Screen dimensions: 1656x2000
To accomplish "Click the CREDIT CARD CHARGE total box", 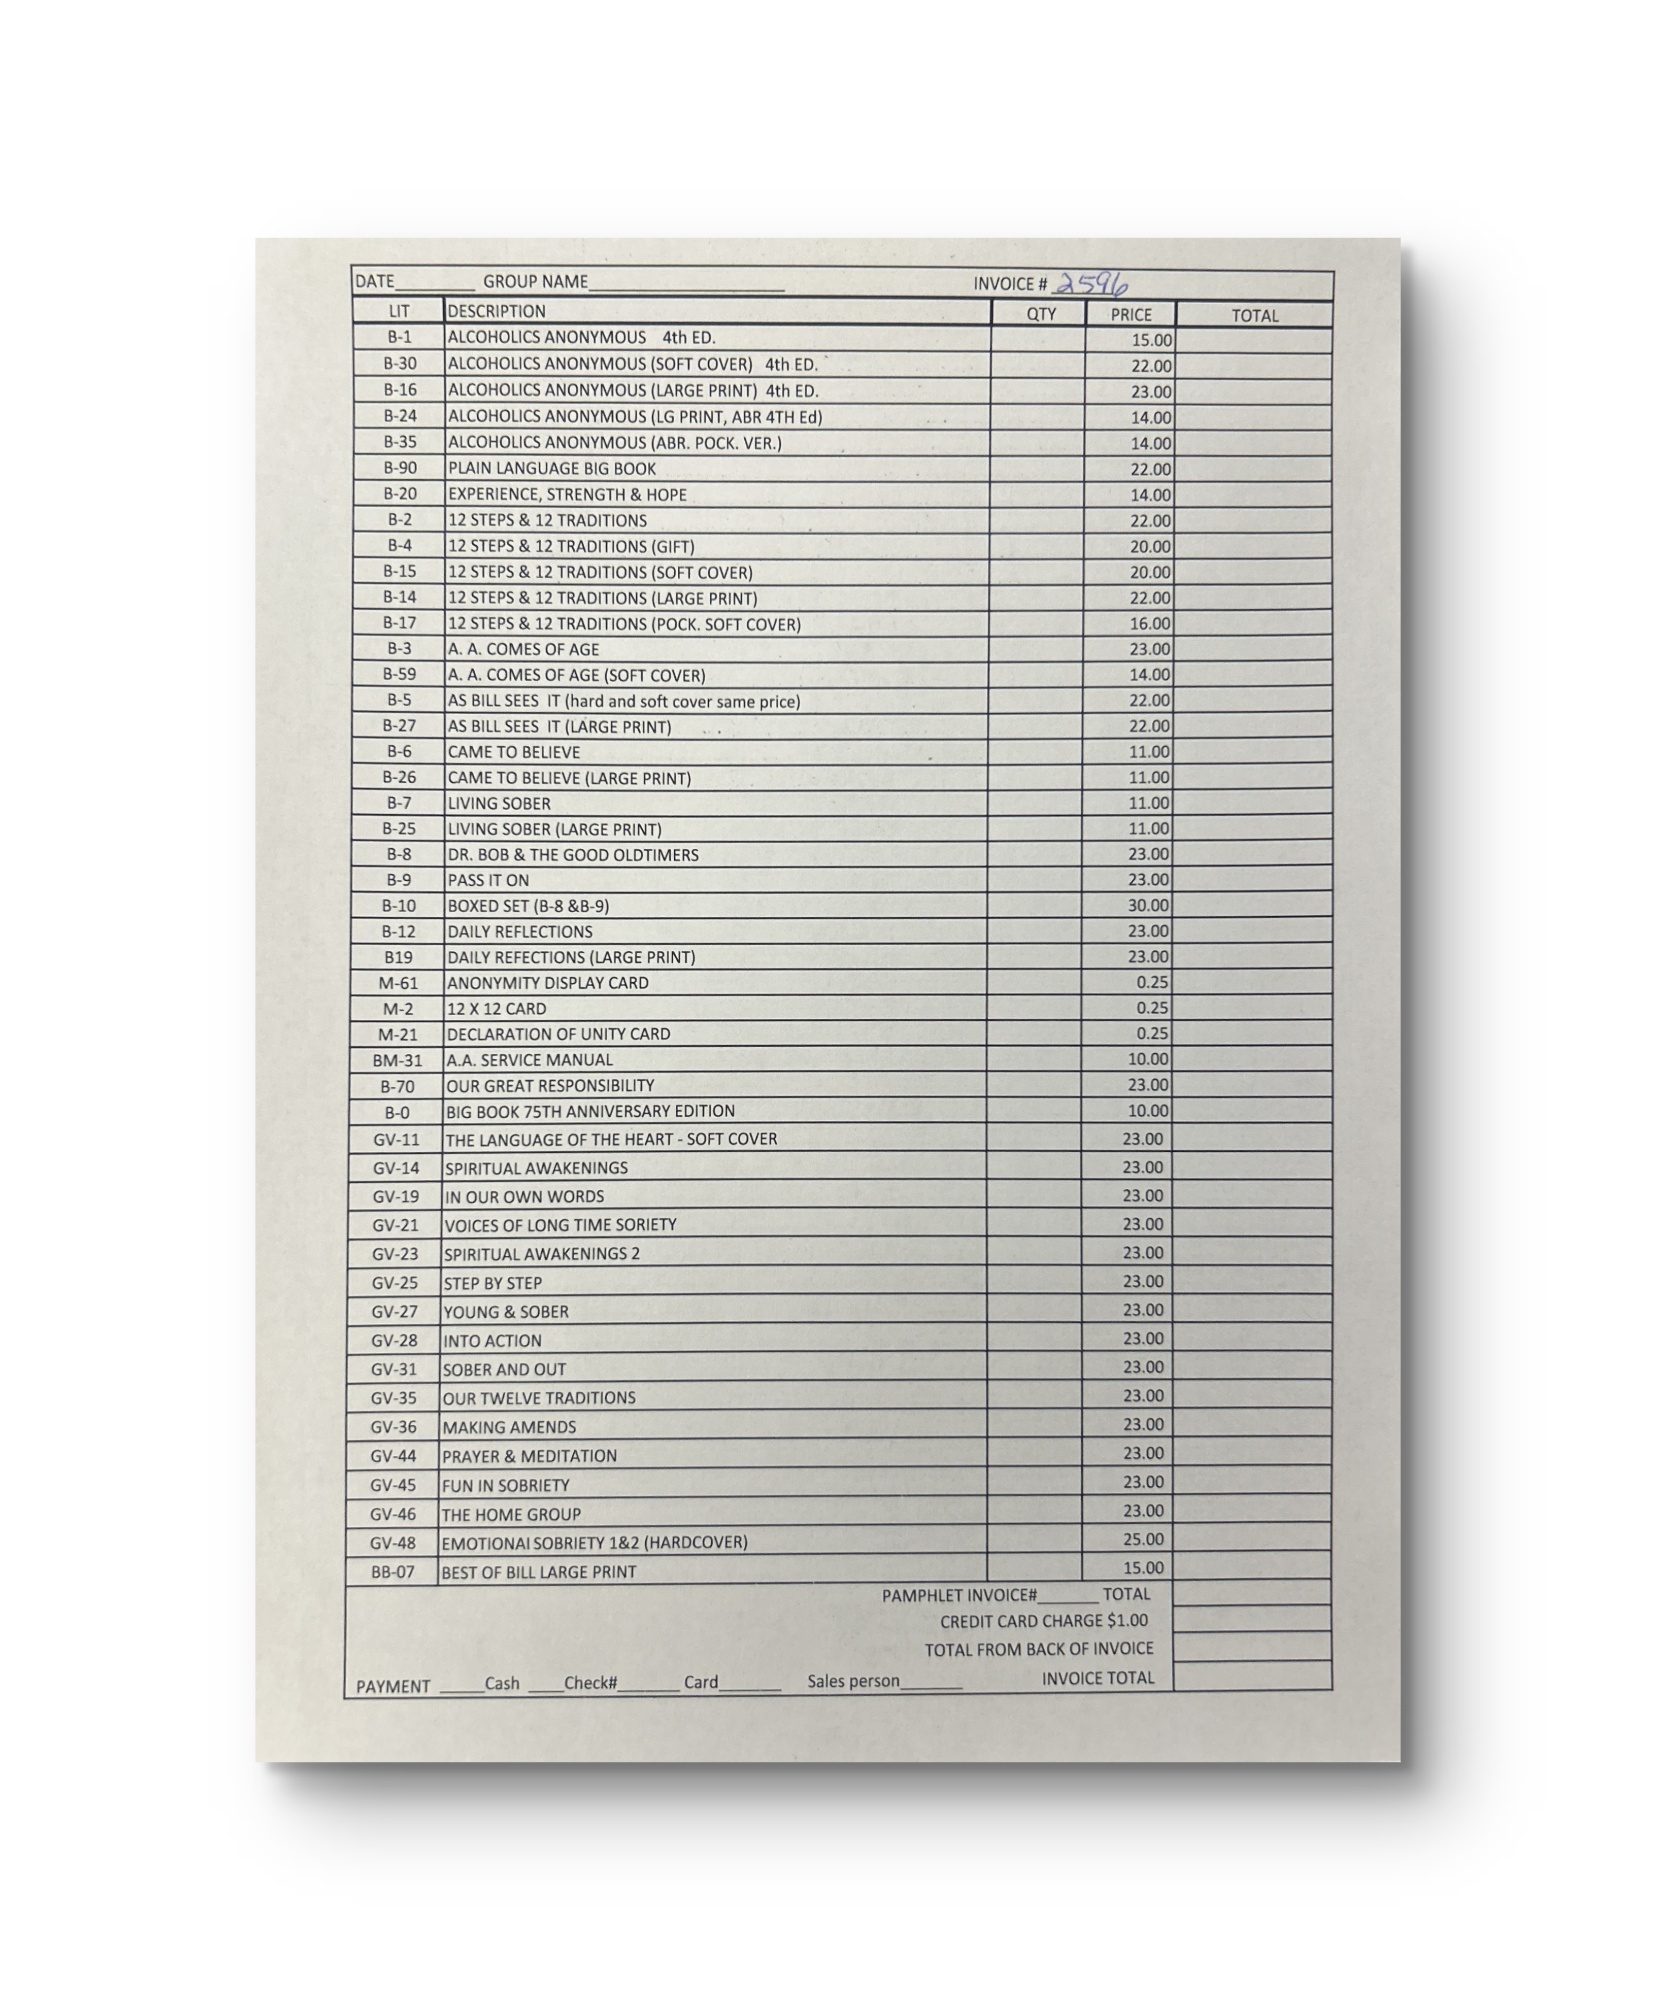I will point(1250,1620).
